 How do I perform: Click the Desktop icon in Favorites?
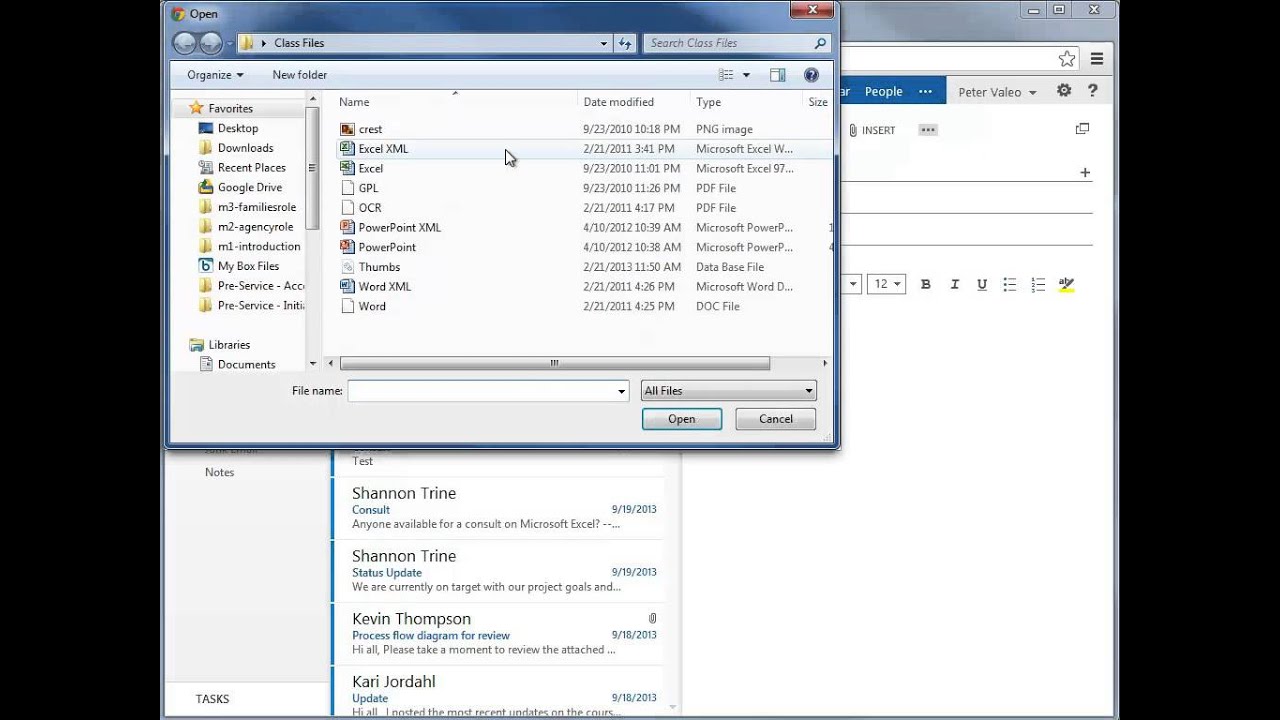(206, 128)
